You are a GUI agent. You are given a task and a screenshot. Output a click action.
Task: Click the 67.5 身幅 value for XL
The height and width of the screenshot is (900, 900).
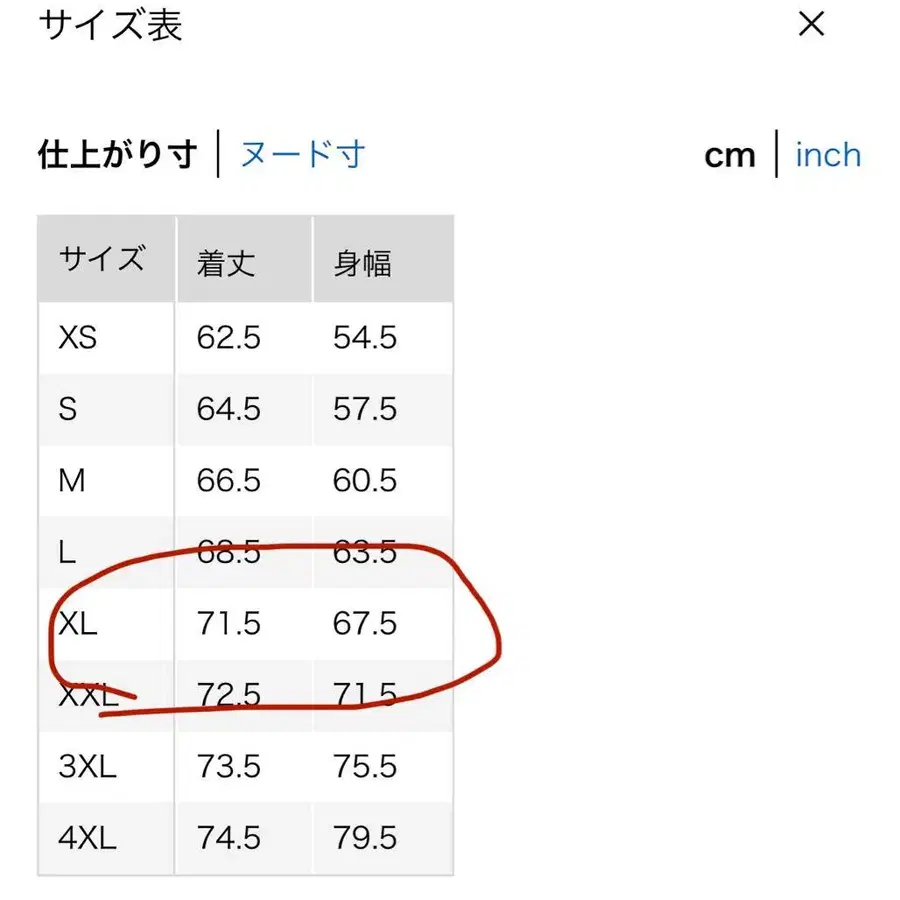click(364, 623)
